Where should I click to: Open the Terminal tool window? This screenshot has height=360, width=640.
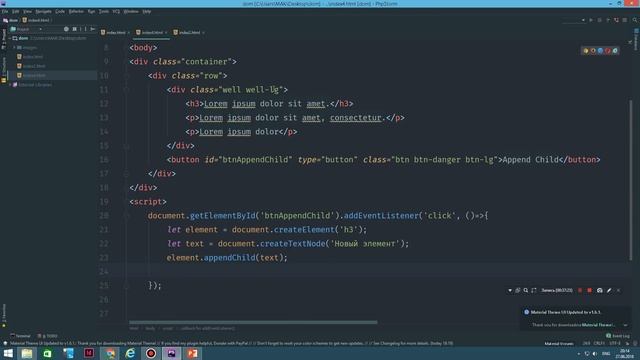(20, 336)
